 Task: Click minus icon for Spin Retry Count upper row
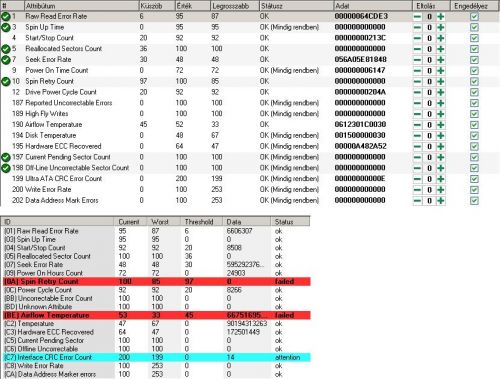click(x=417, y=81)
